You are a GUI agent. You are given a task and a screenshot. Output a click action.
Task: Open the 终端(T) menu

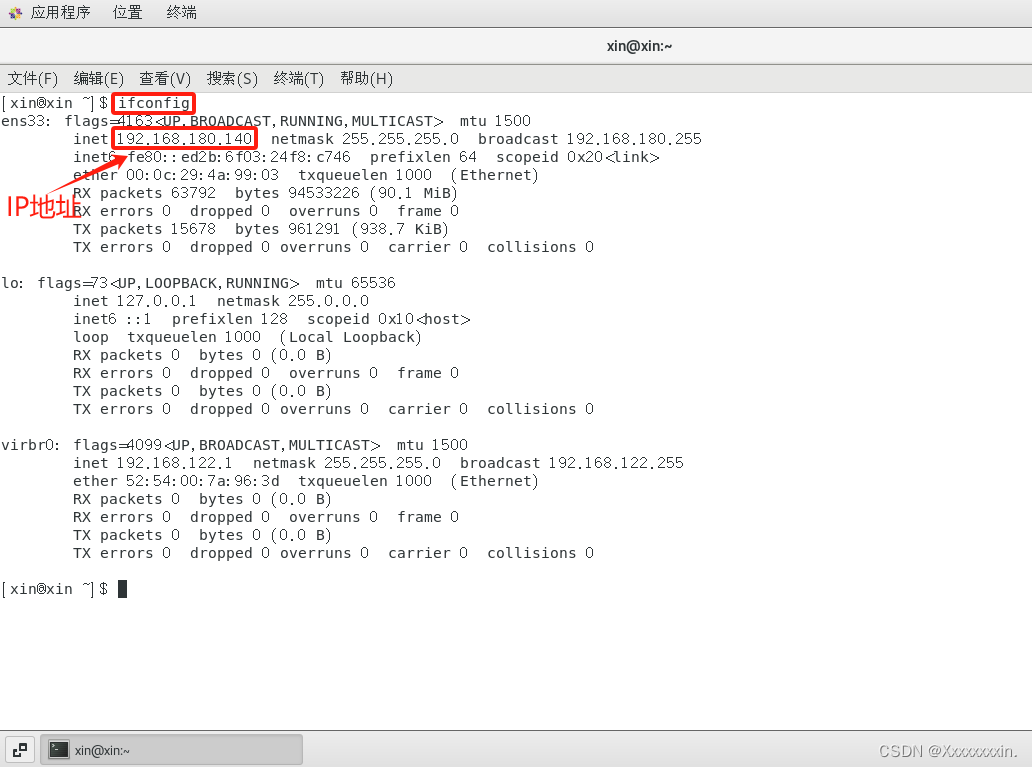pos(298,79)
